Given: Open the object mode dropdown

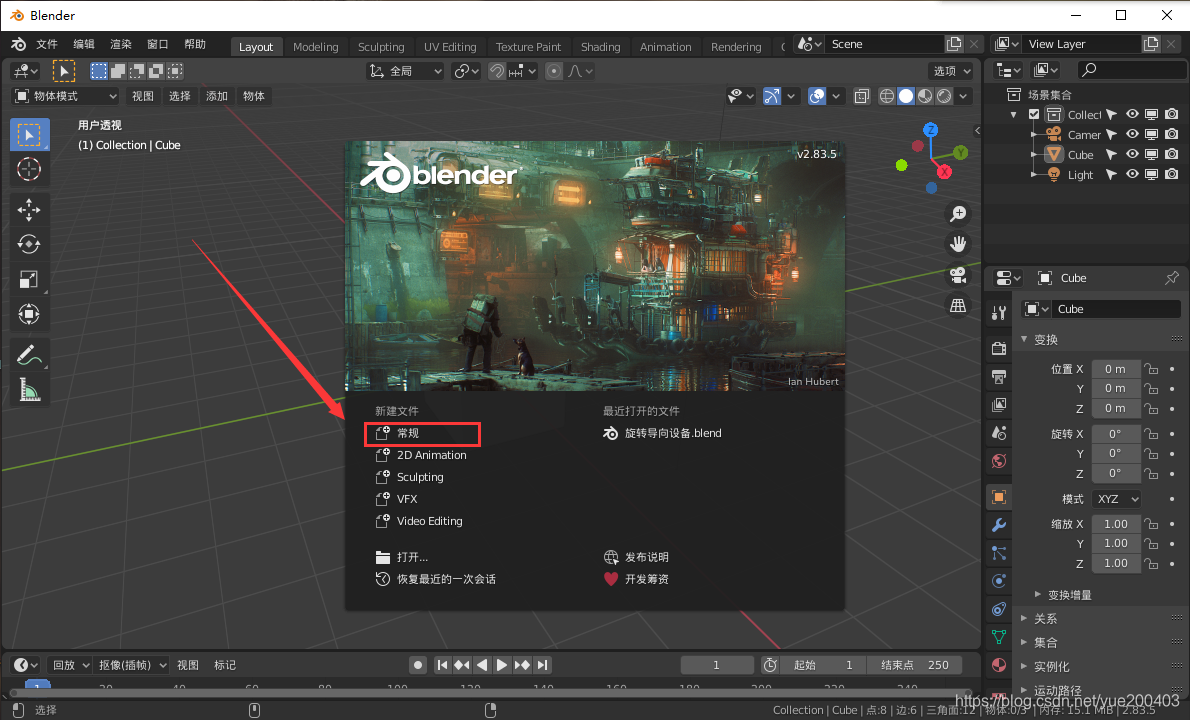Looking at the screenshot, I should tap(66, 96).
